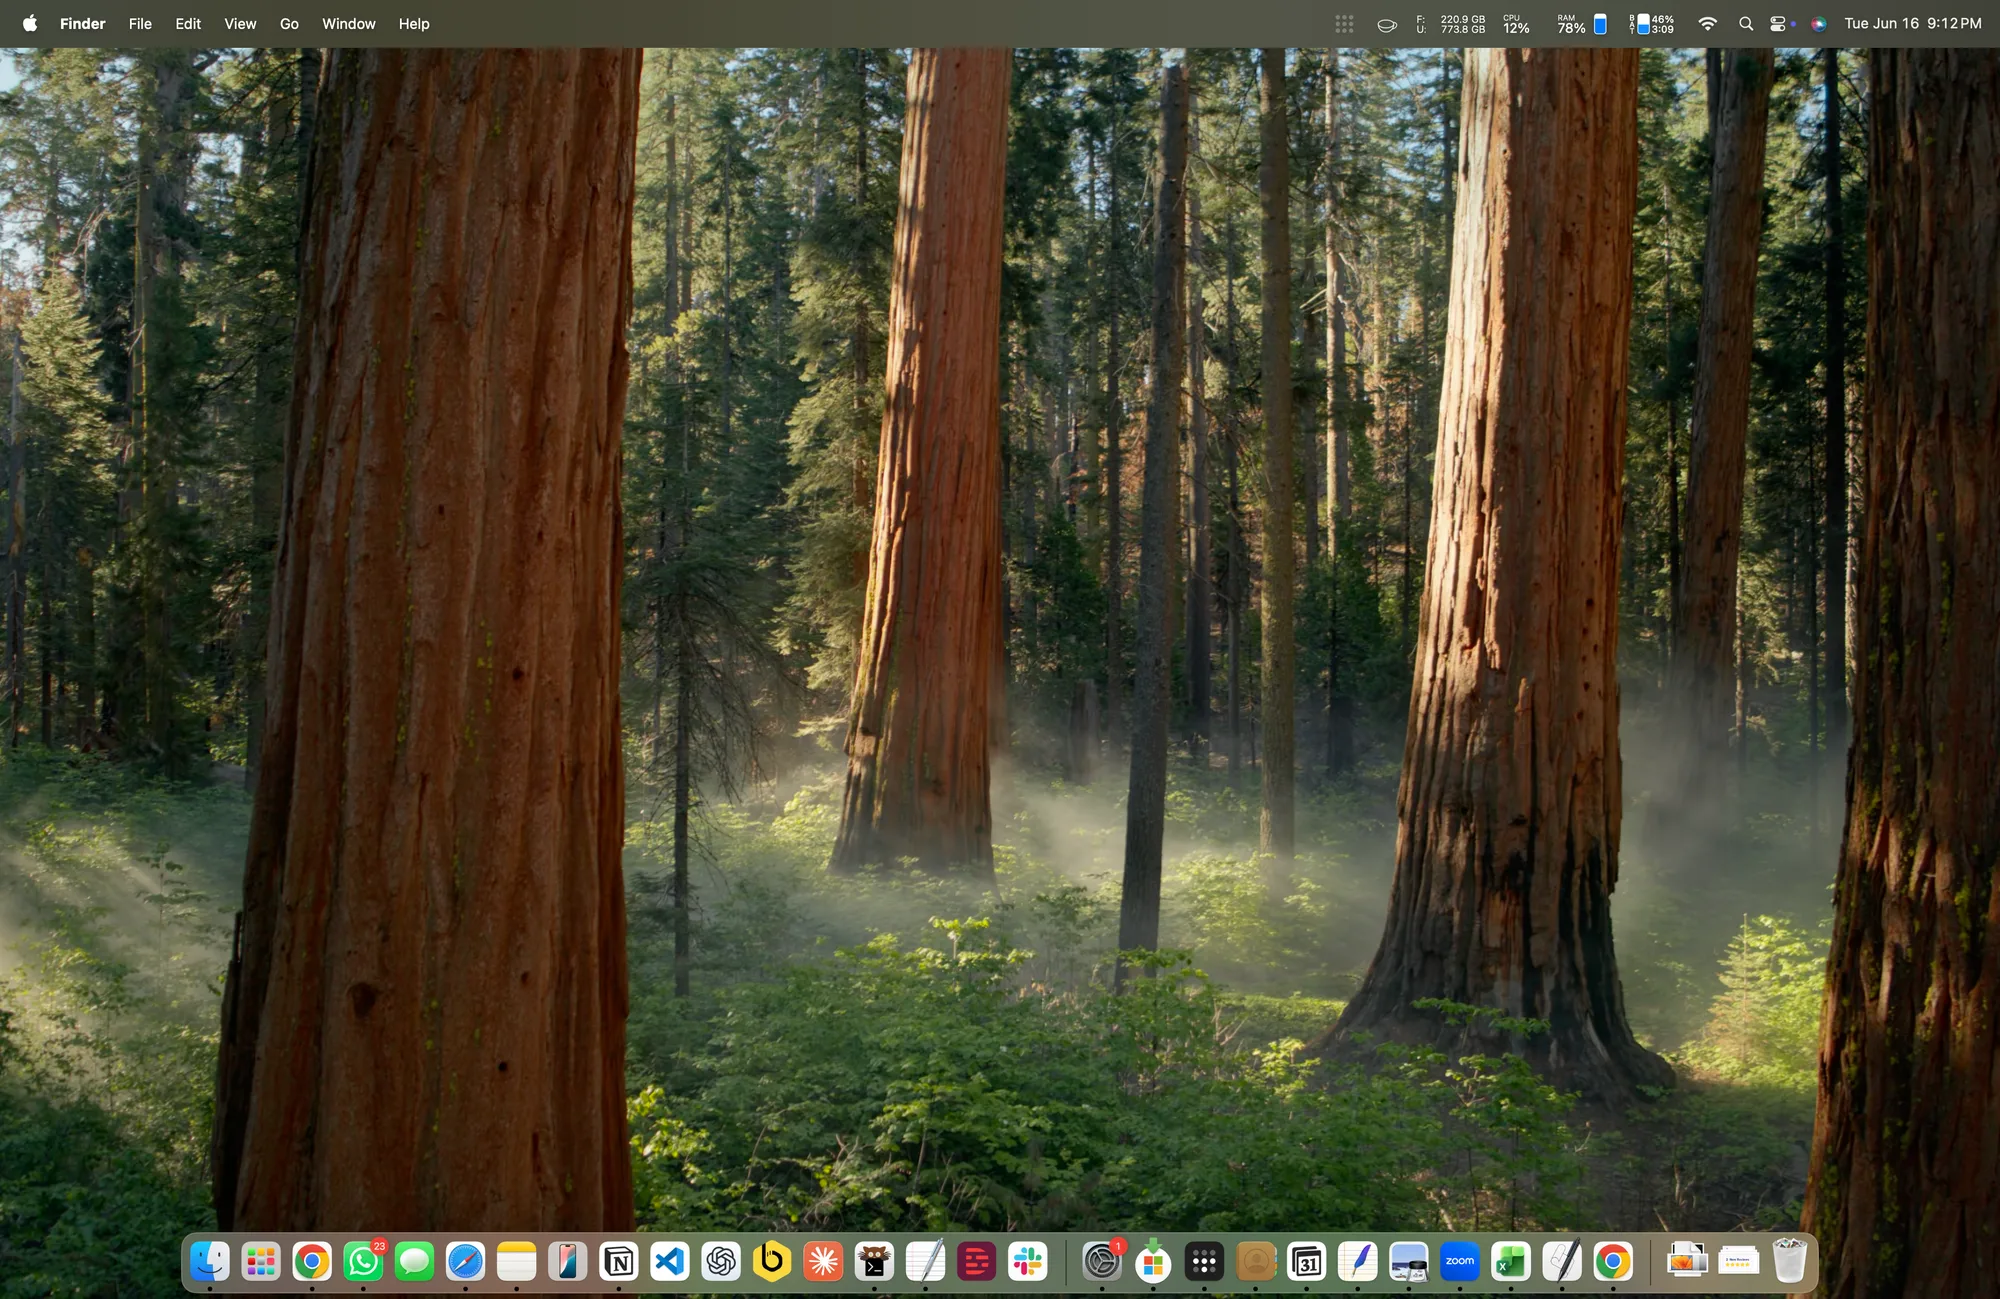This screenshot has height=1299, width=2000.
Task: Launch Chrome next to Launchpad in dock
Action: pyautogui.click(x=312, y=1262)
